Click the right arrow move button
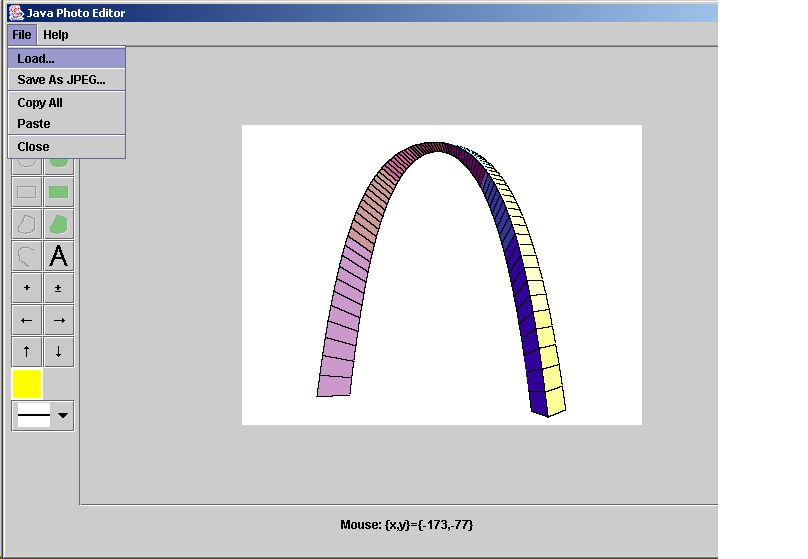 tap(59, 320)
